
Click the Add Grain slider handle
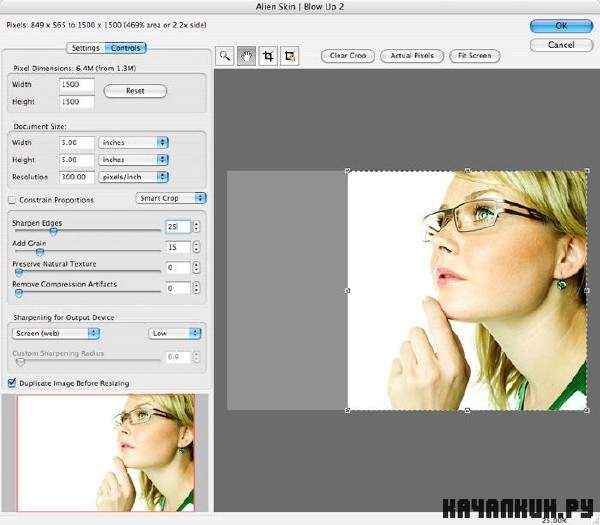pyautogui.click(x=40, y=251)
